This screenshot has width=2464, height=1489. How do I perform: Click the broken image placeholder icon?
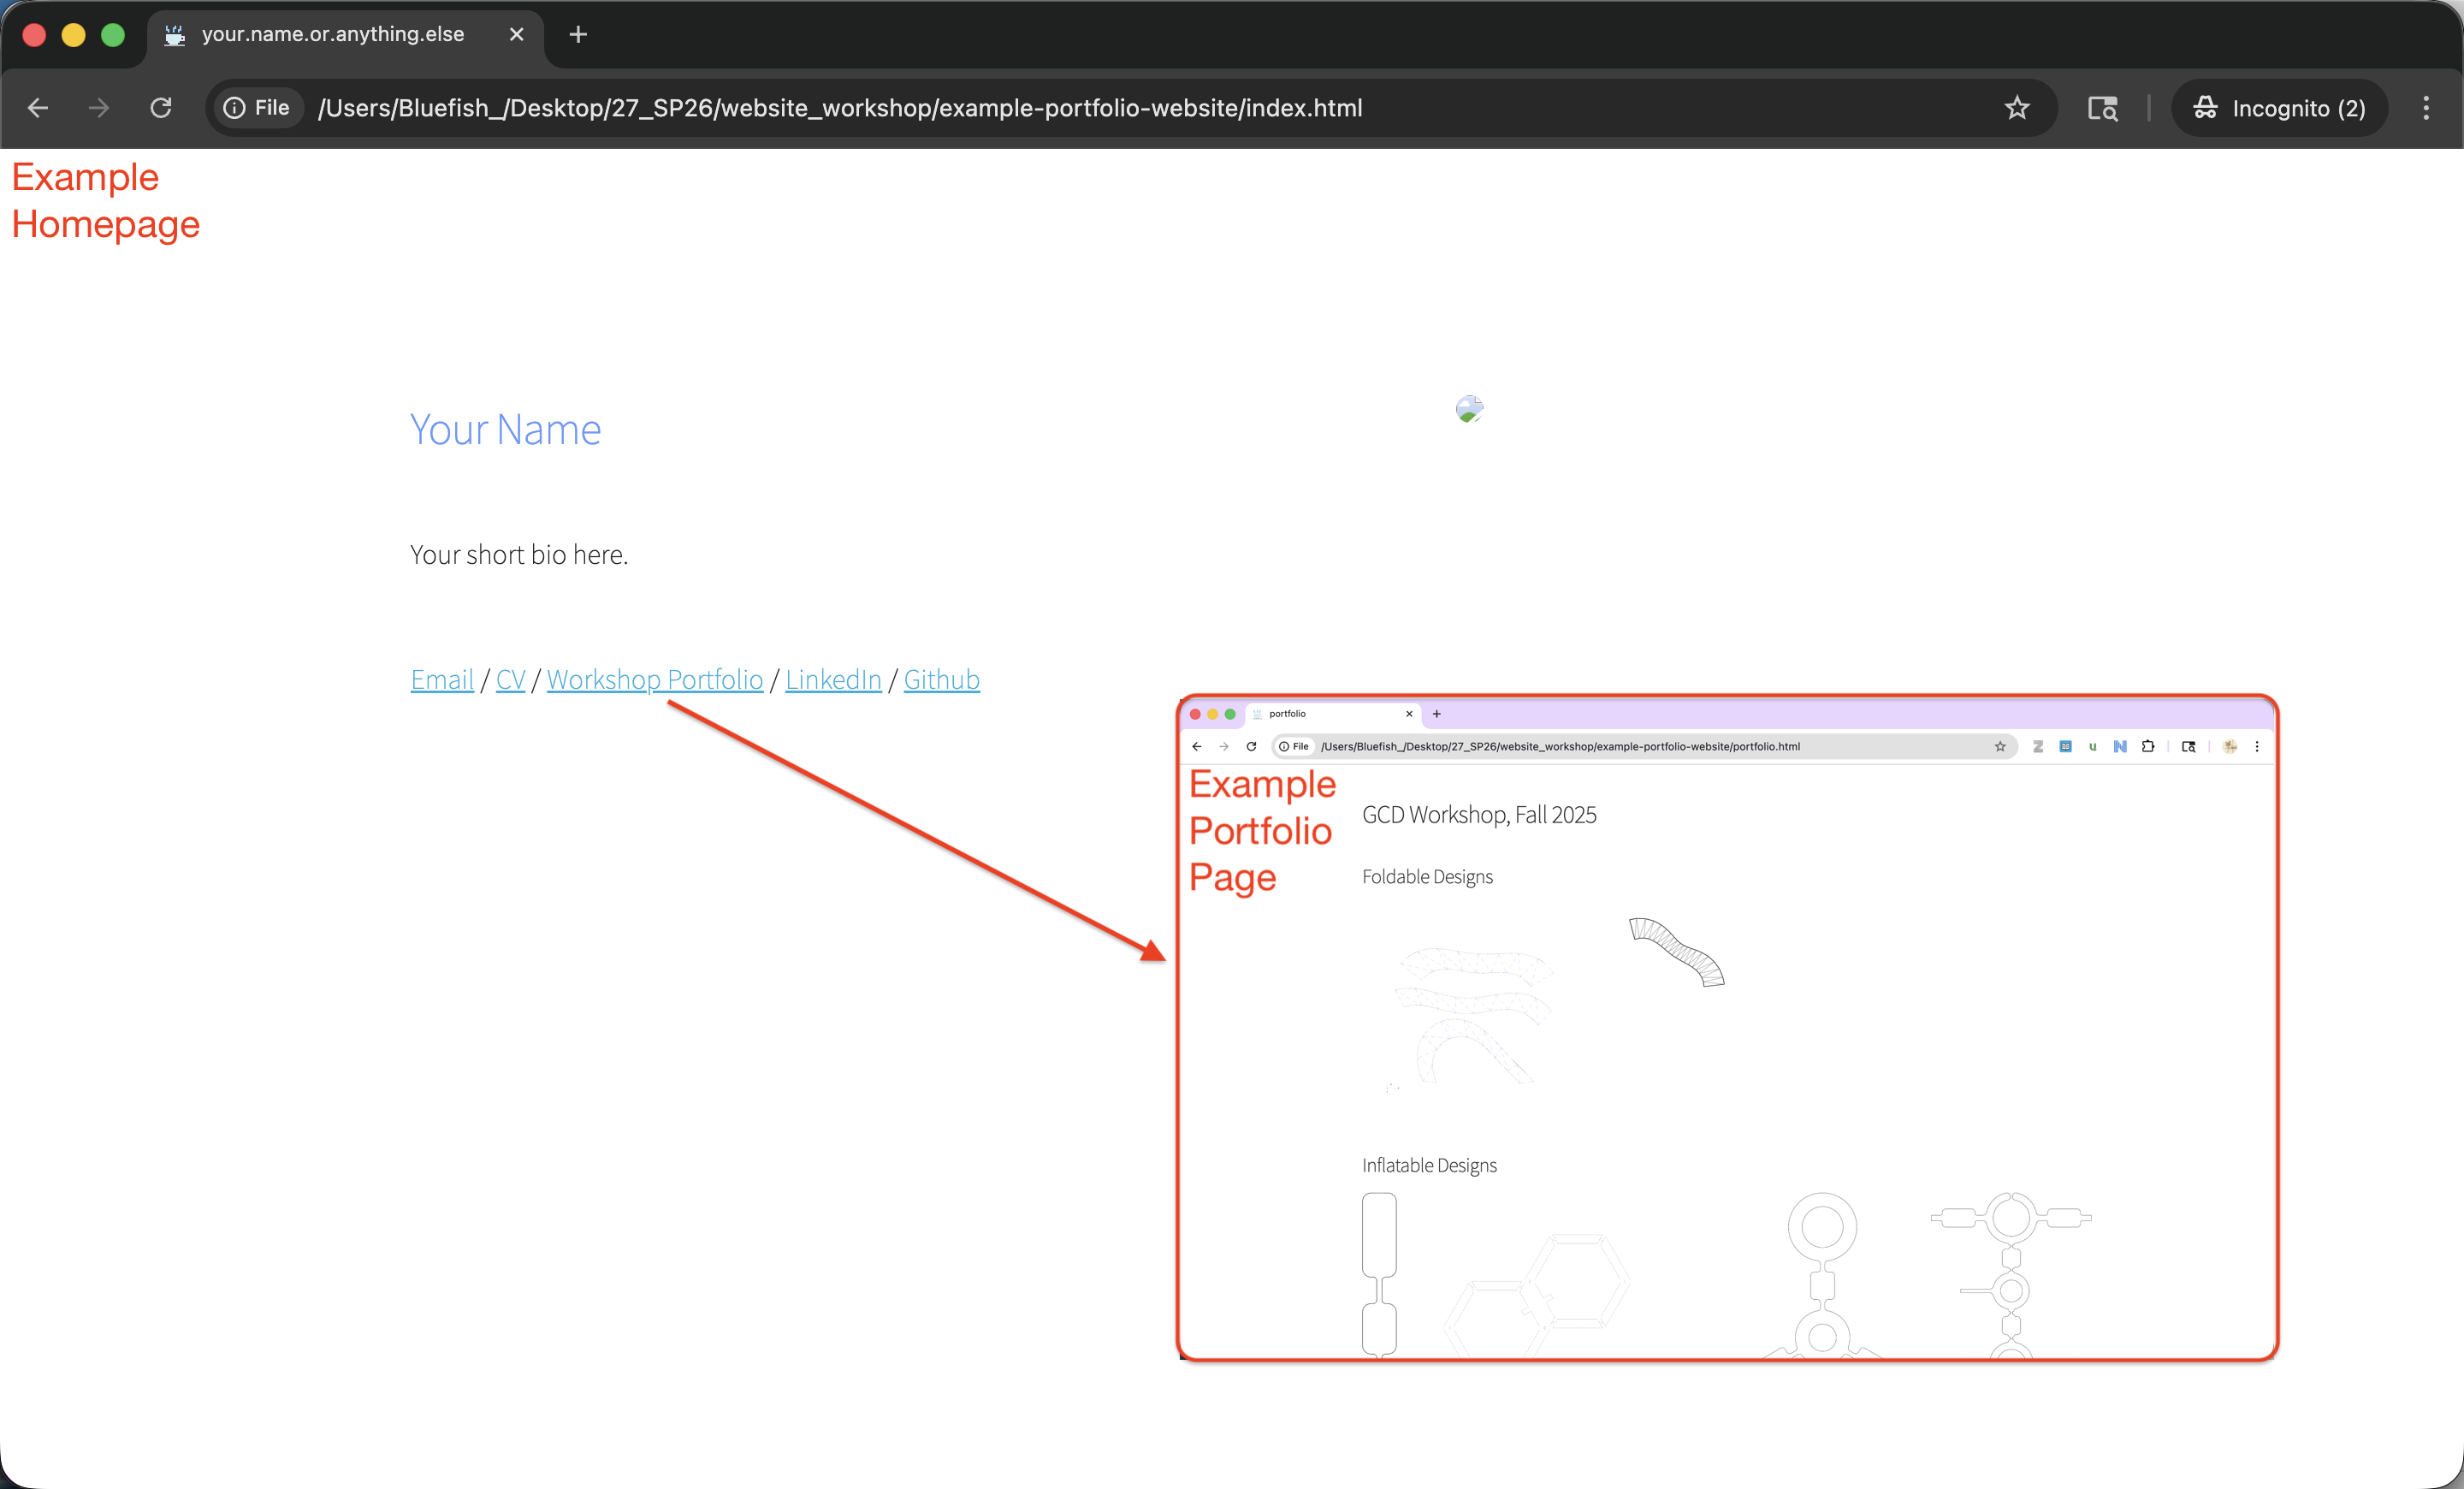pyautogui.click(x=1469, y=409)
